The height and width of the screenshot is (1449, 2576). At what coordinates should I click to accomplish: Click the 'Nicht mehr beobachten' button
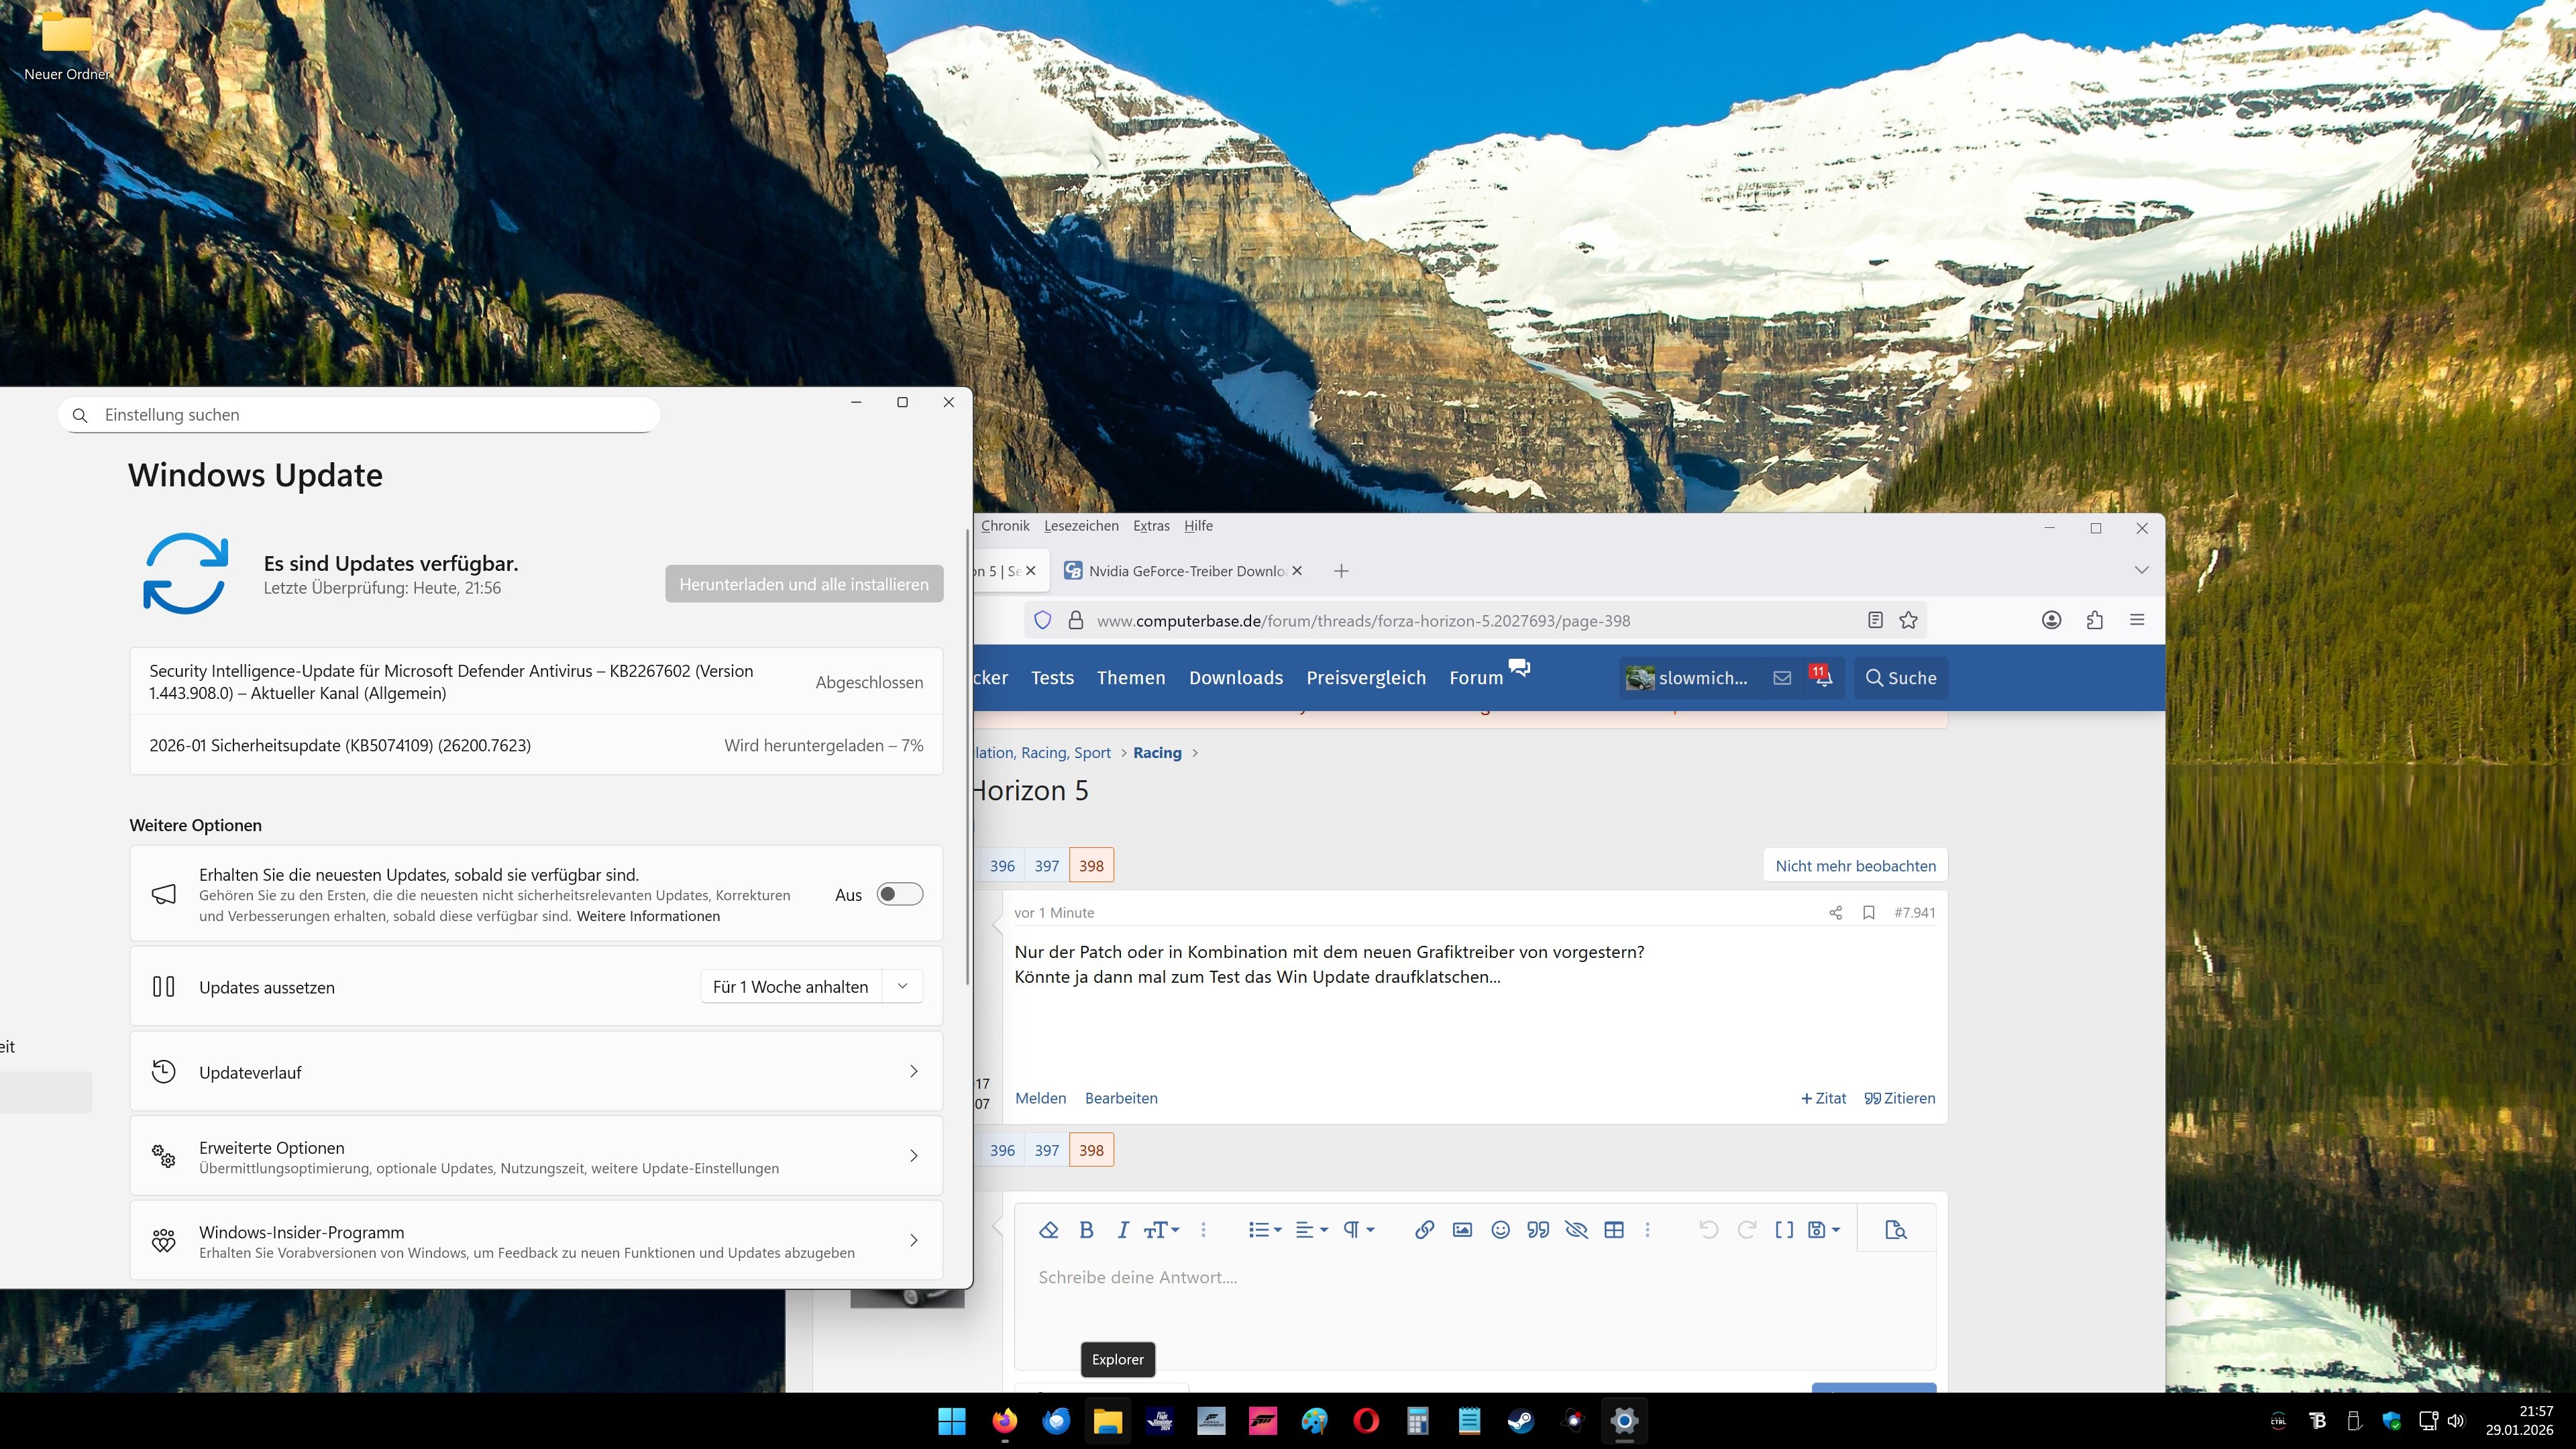(x=1855, y=866)
